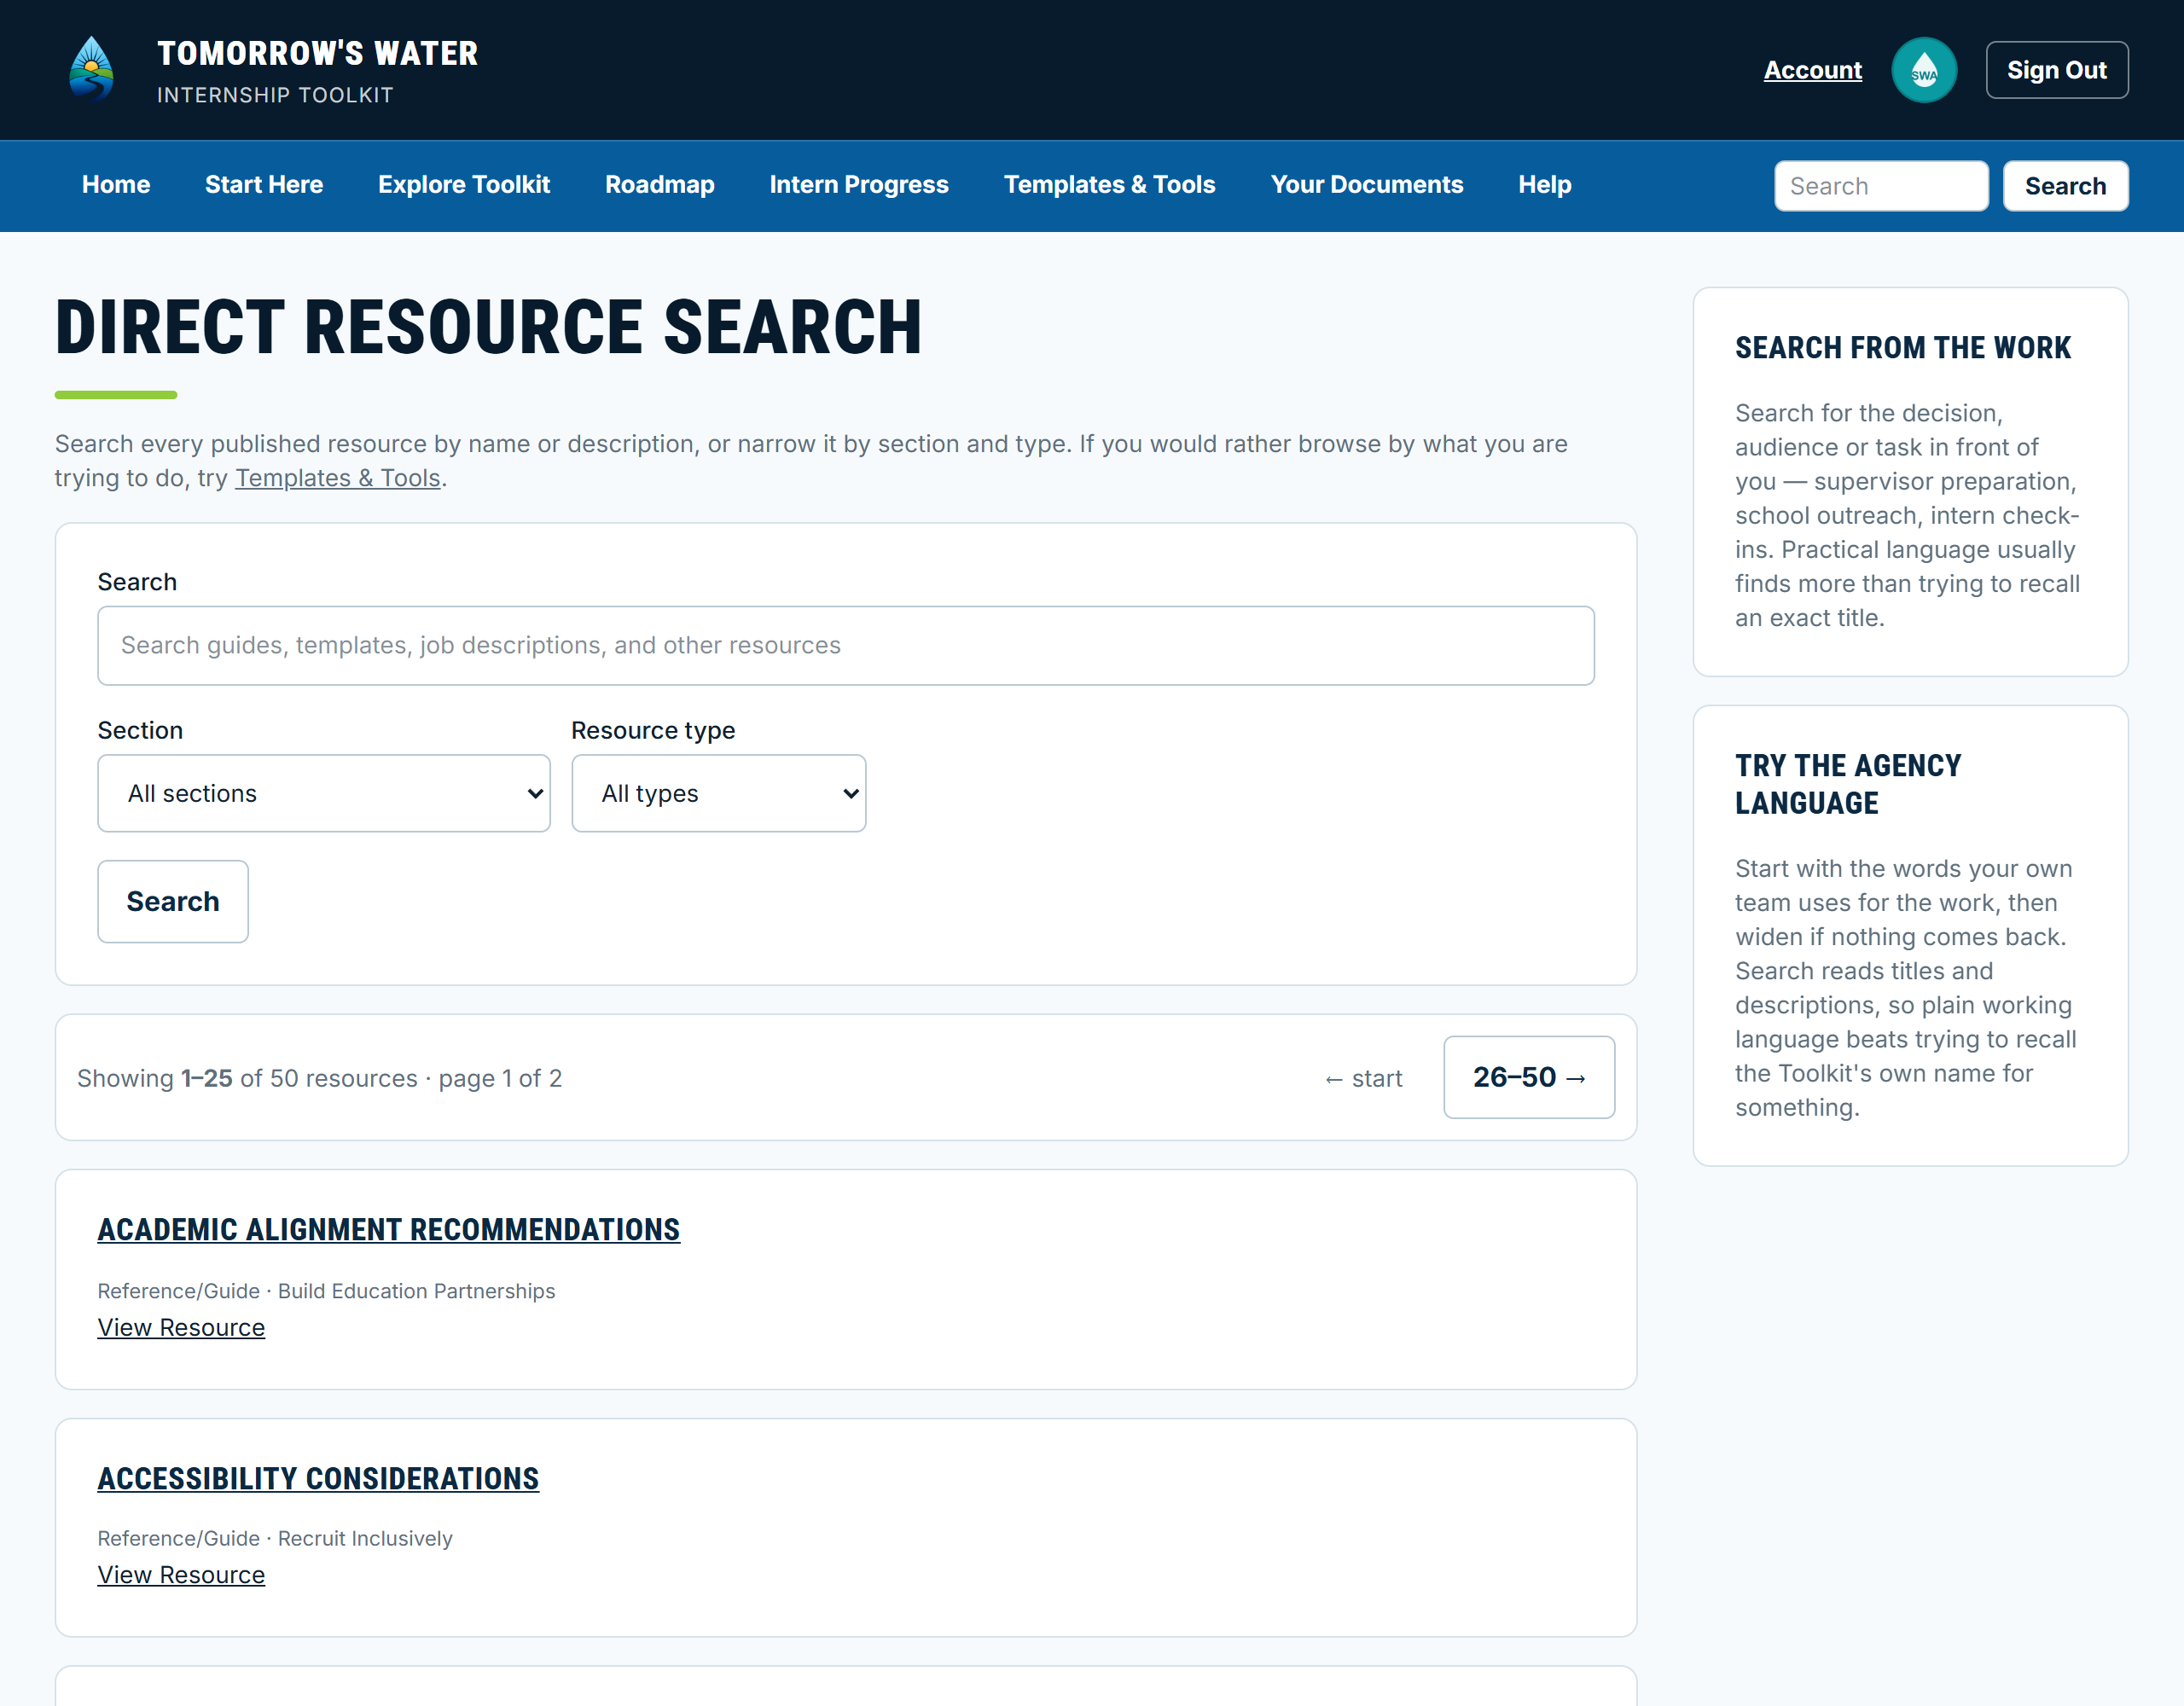This screenshot has width=2184, height=1706.
Task: Open Accessibility Considerations title link
Action: click(318, 1478)
